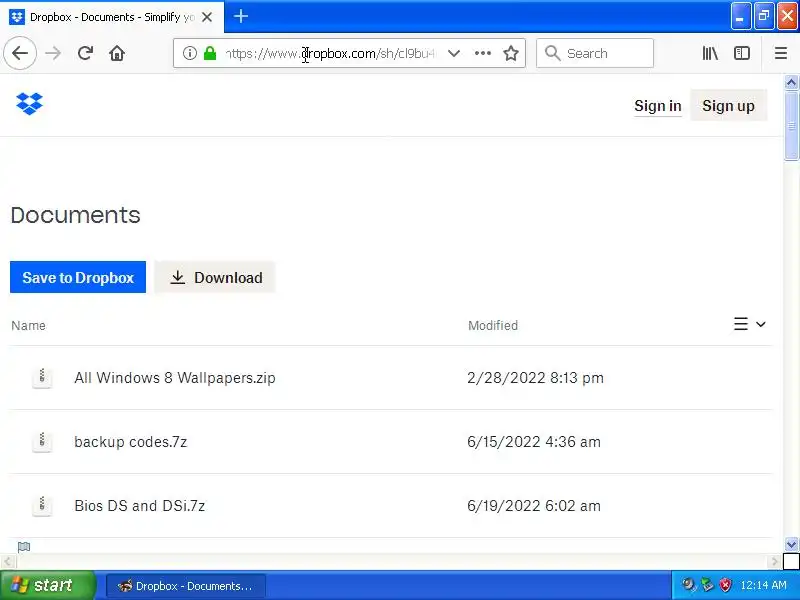Open Bios DS and DSi.7z file

pyautogui.click(x=140, y=506)
